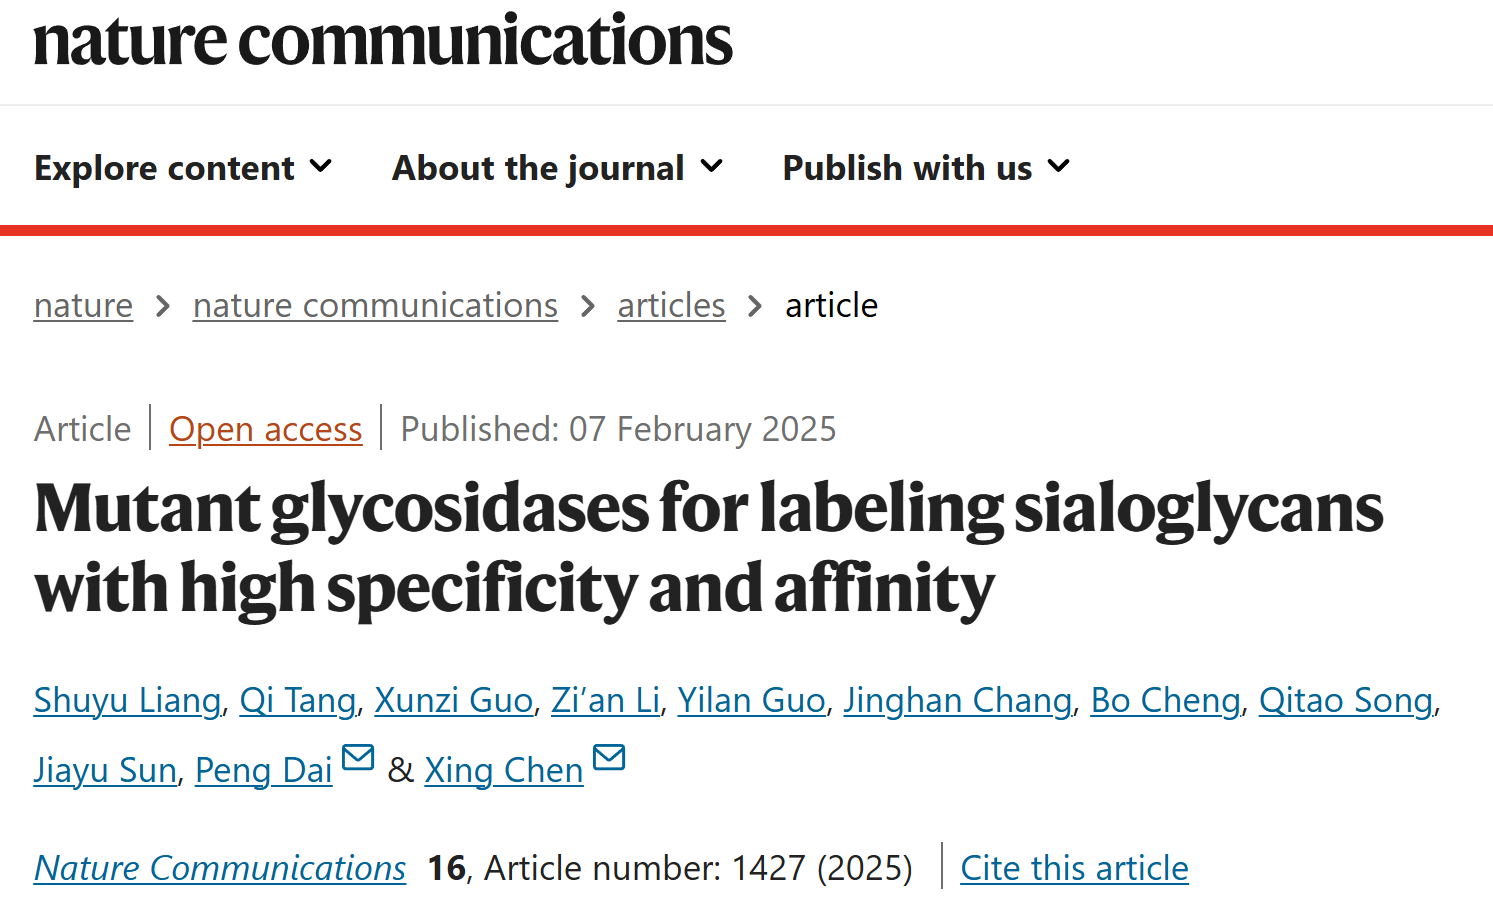1493x919 pixels.
Task: Open author Jinghan Chang's details
Action: (957, 701)
